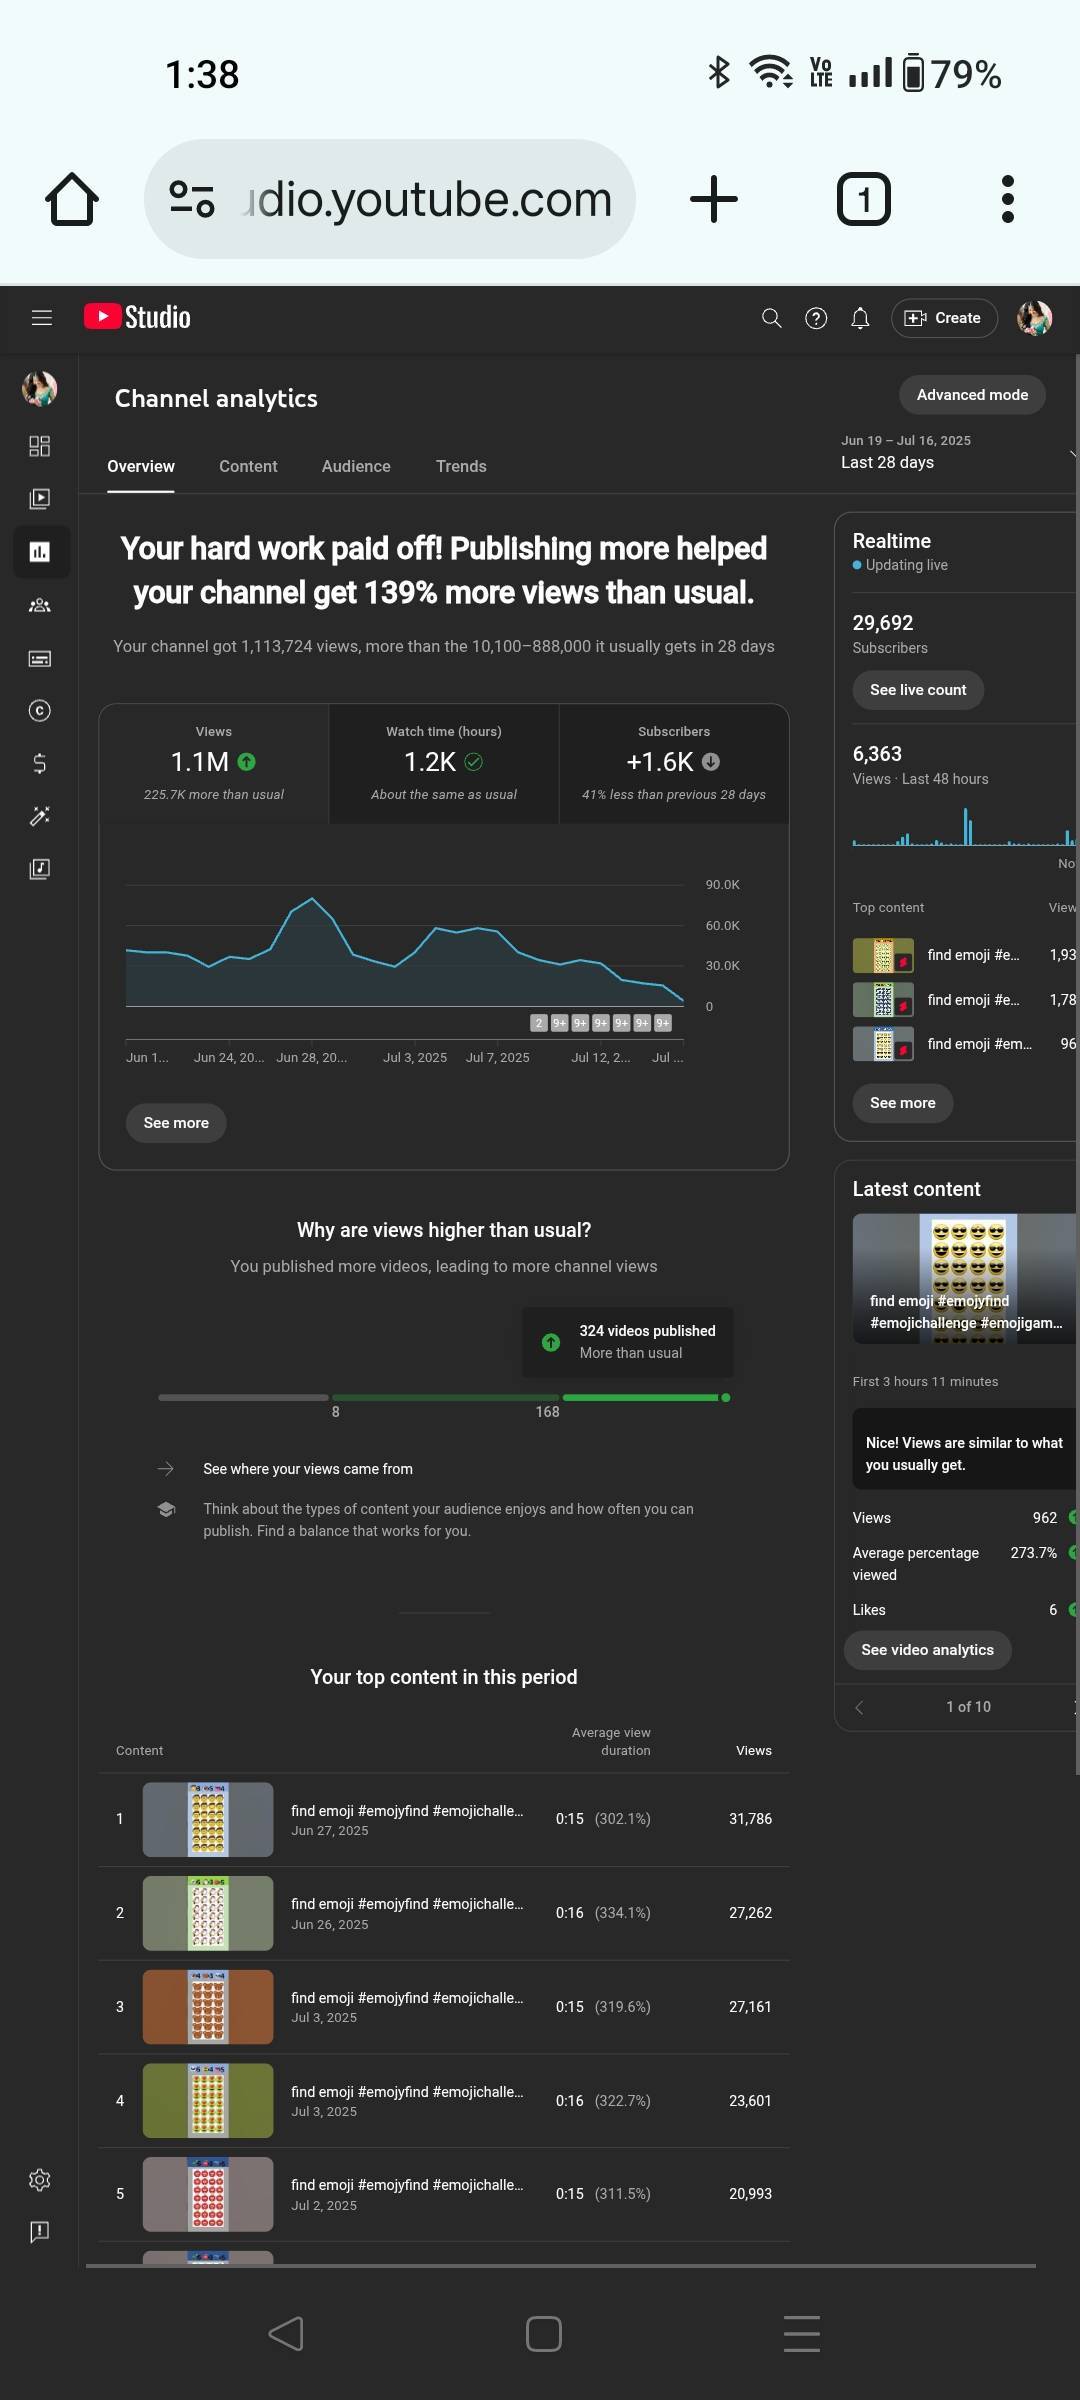The width and height of the screenshot is (1080, 2400).
Task: Open Content icon in sidebar
Action: tap(40, 498)
